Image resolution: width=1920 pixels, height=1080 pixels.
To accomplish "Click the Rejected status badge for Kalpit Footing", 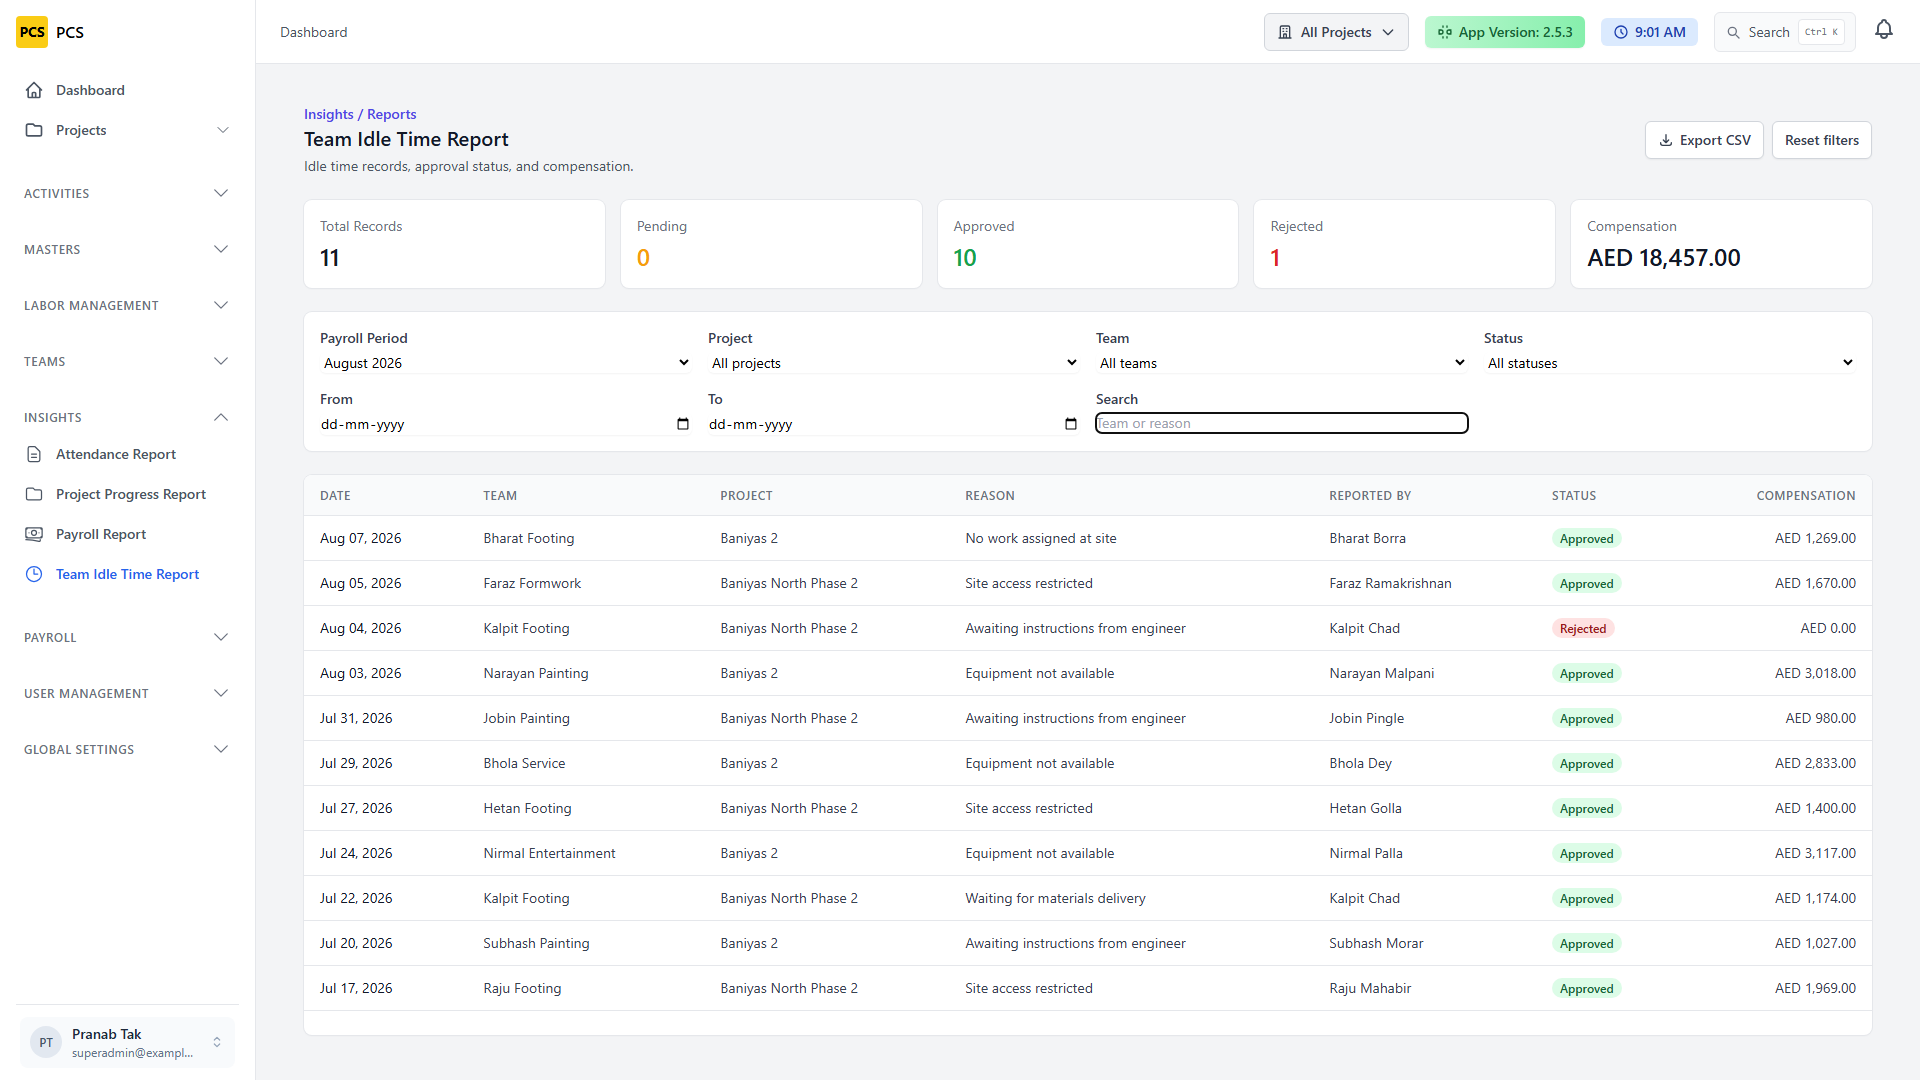I will point(1583,629).
